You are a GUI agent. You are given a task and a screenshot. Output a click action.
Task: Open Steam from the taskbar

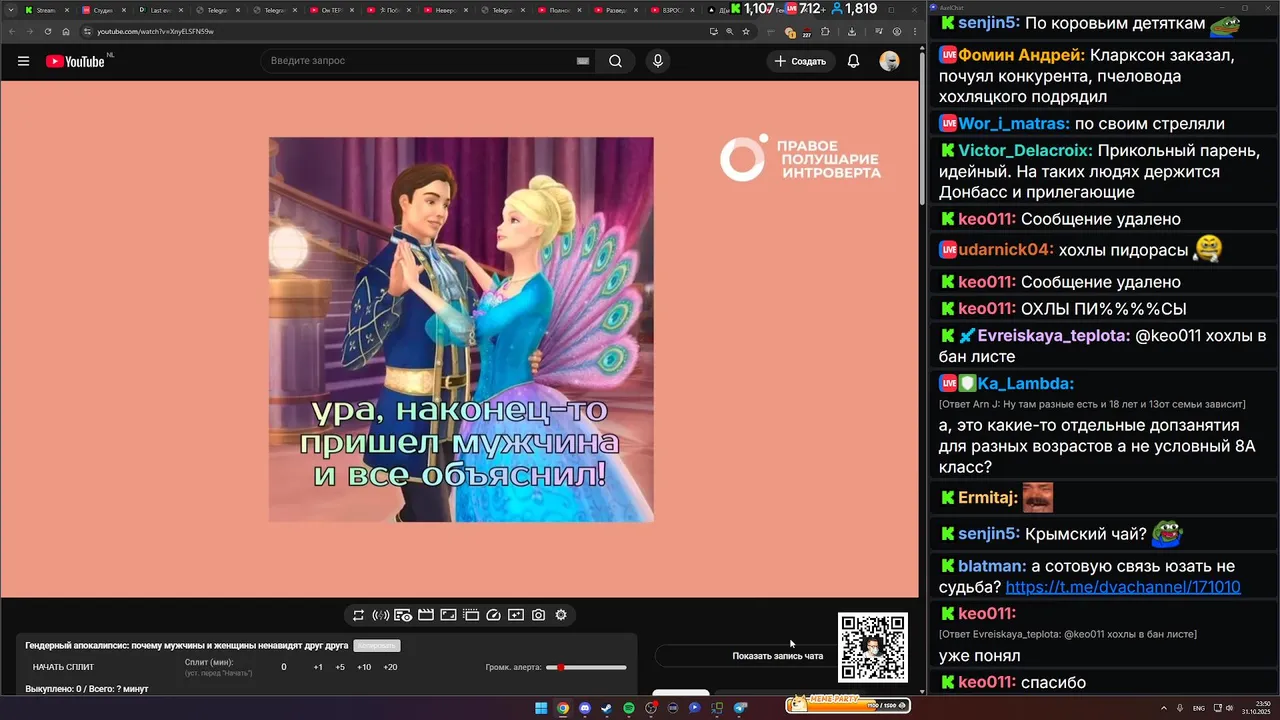tap(606, 708)
